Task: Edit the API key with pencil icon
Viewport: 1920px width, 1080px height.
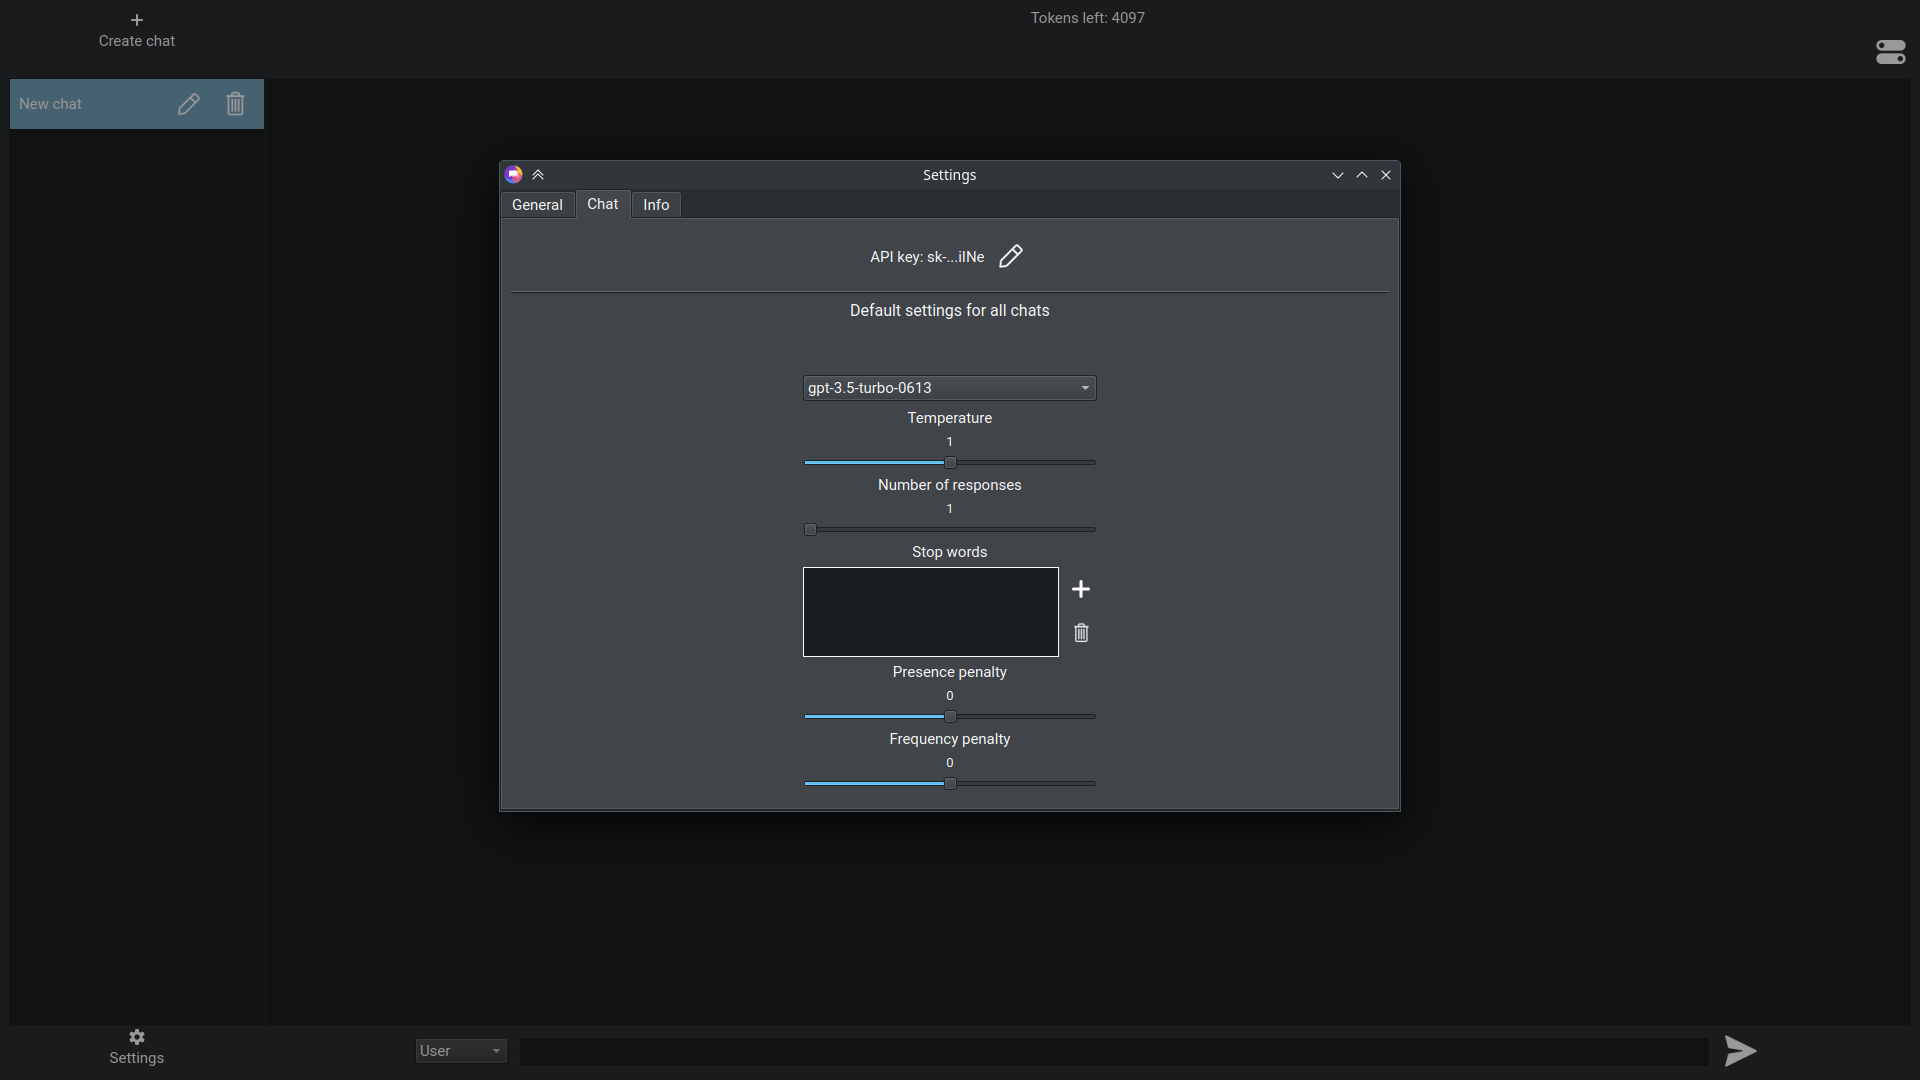Action: (x=1011, y=256)
